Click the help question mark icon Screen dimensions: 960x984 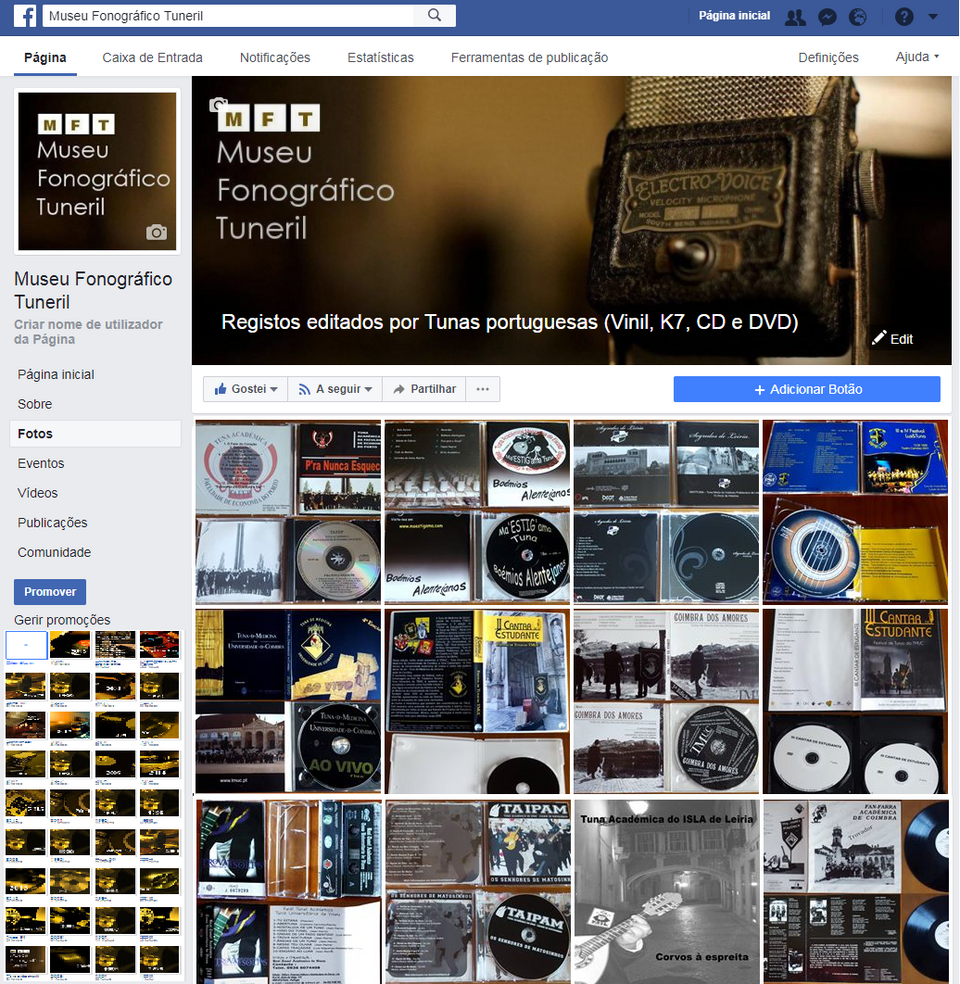(x=903, y=16)
